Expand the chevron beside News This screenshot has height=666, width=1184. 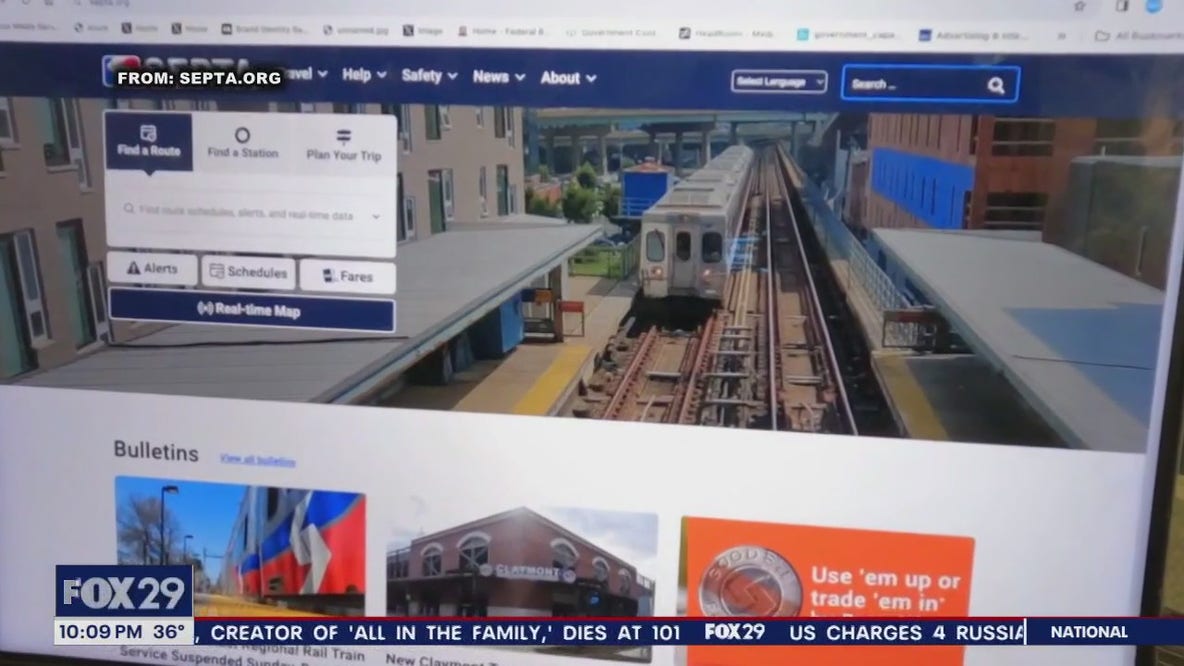[x=520, y=77]
